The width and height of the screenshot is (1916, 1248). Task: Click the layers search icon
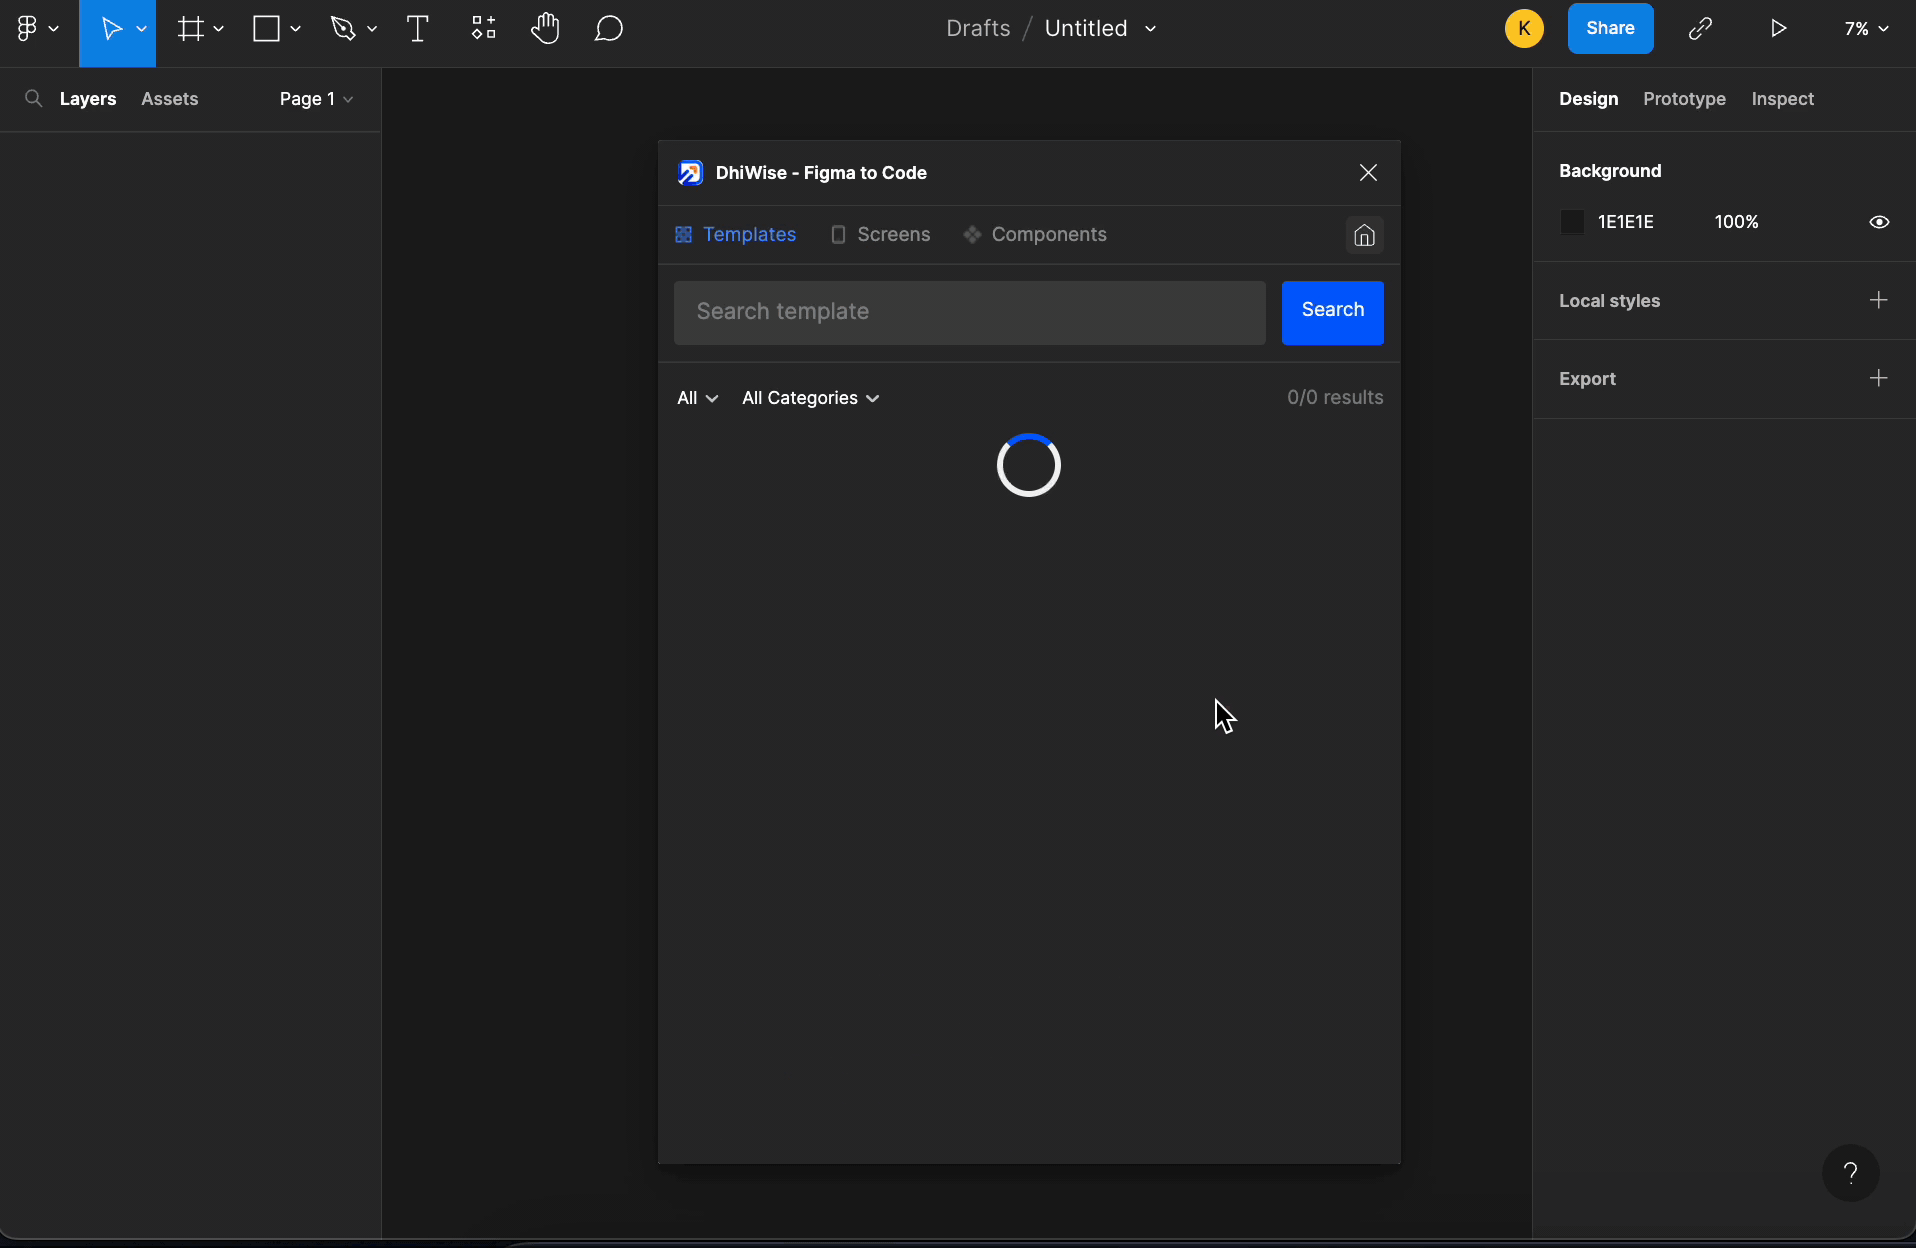click(x=34, y=99)
